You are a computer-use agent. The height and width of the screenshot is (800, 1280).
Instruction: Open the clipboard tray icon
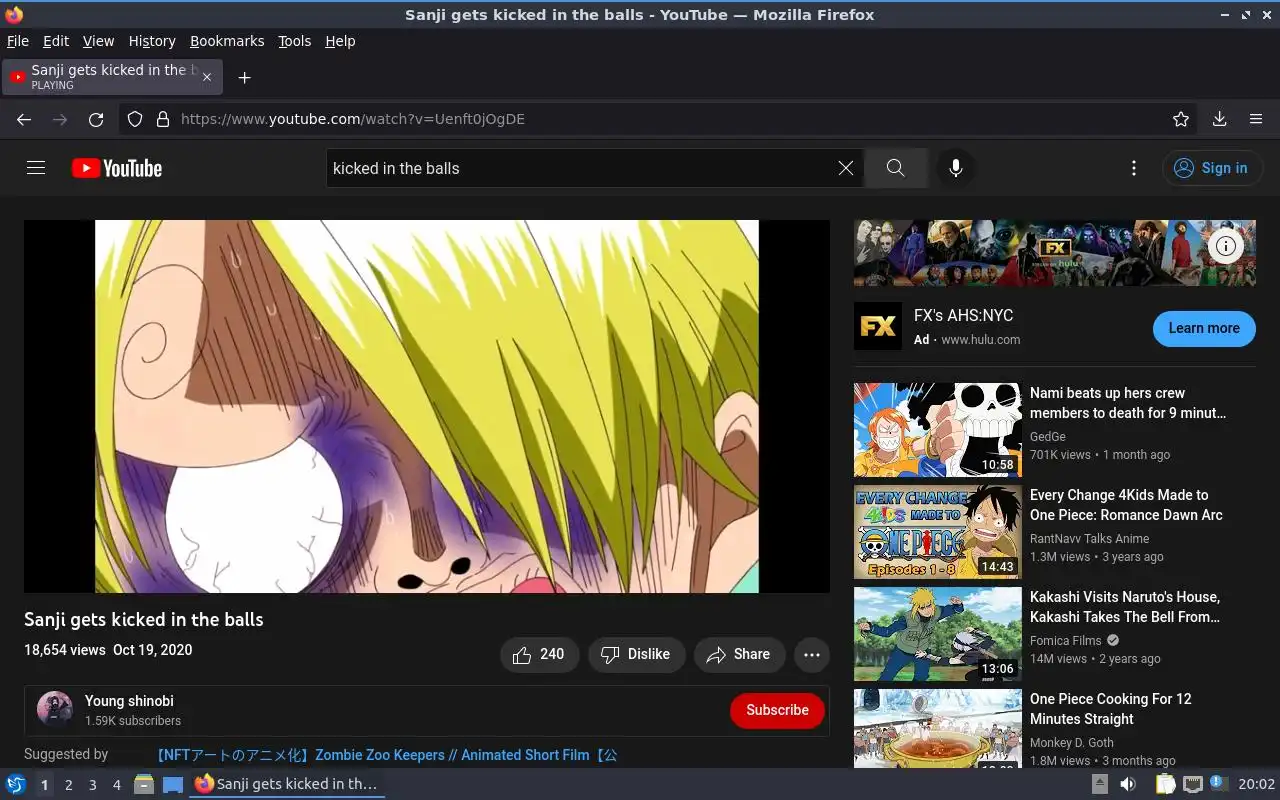tap(1166, 784)
